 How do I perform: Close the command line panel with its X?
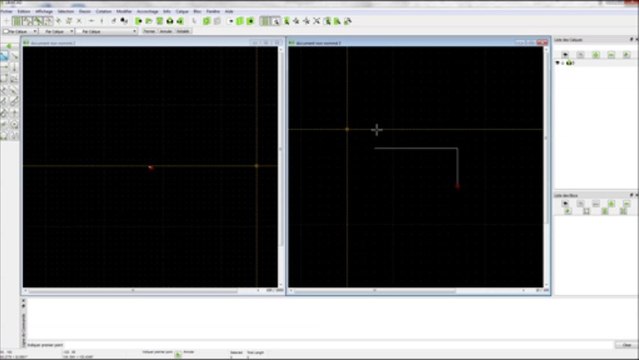click(x=23, y=301)
